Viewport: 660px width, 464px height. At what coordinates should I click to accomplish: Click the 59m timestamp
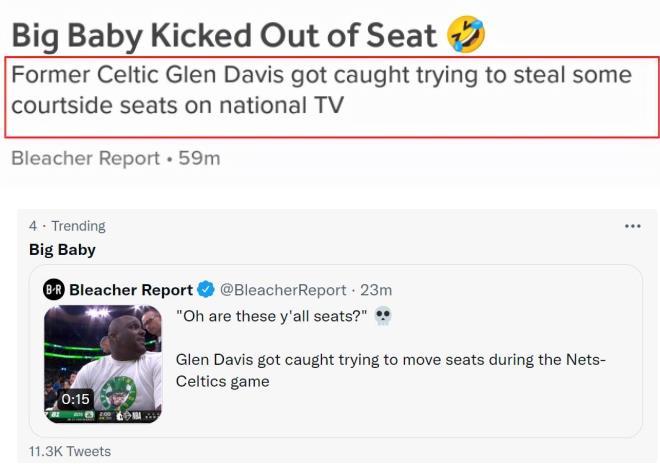[x=199, y=158]
